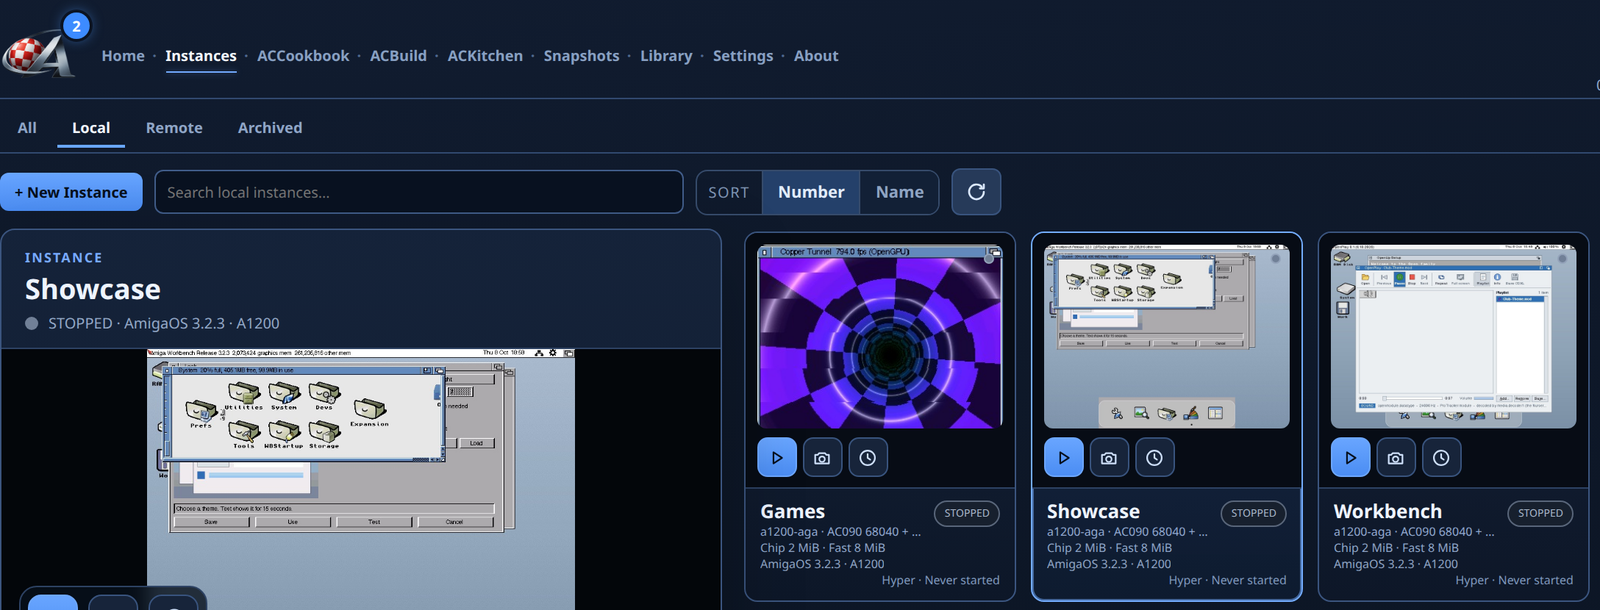Switch to the All instances tab
1600x610 pixels.
(27, 128)
